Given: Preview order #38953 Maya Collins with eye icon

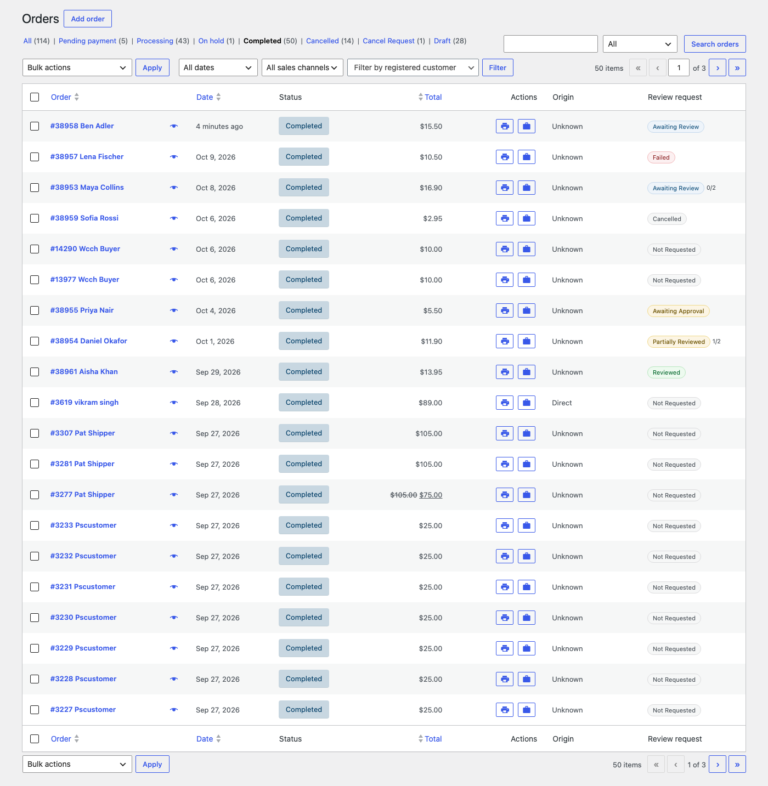Looking at the screenshot, I should point(173,187).
